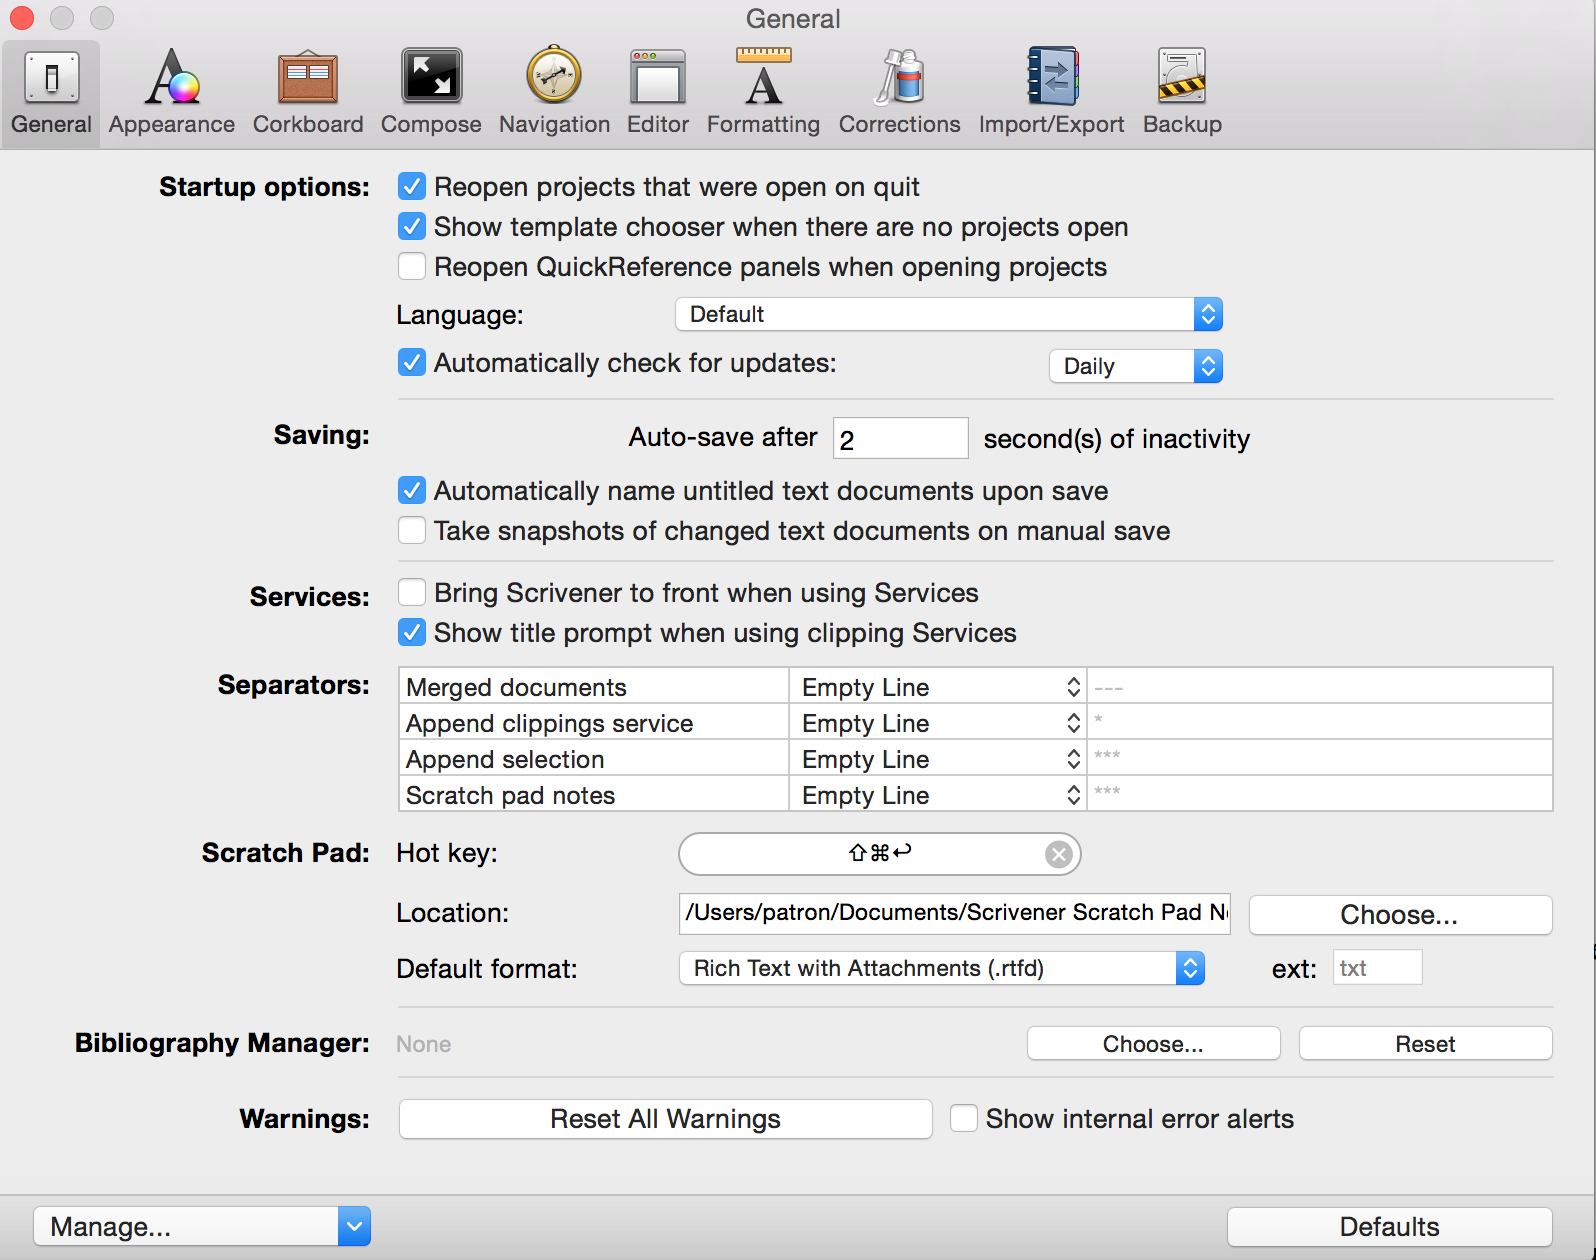Disable reopening projects open on quit
The width and height of the screenshot is (1596, 1260).
point(412,187)
